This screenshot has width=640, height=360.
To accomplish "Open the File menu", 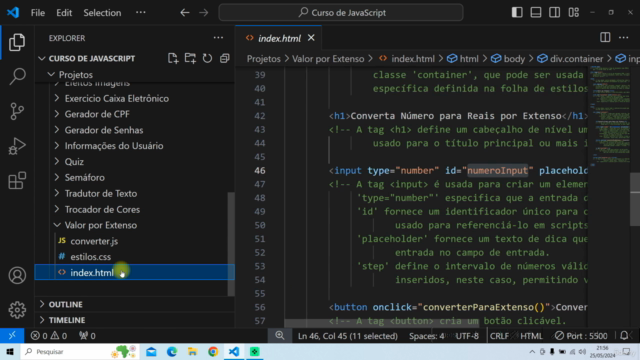I will tap(38, 13).
